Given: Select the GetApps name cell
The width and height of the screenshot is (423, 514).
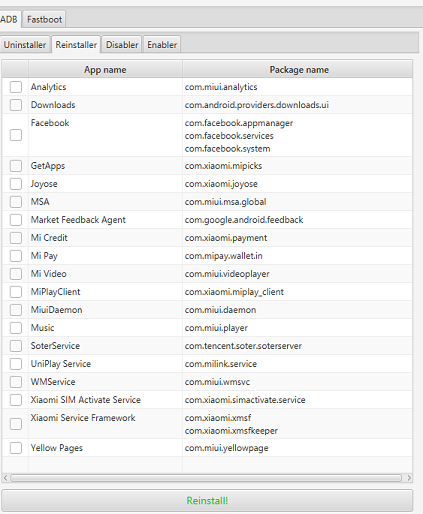Looking at the screenshot, I should (105, 166).
